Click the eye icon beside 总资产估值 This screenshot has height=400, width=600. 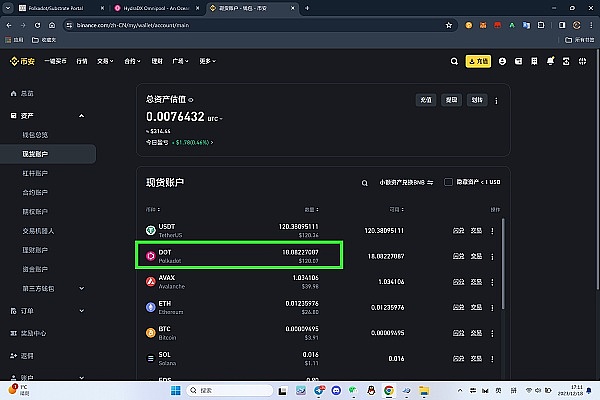tap(191, 99)
